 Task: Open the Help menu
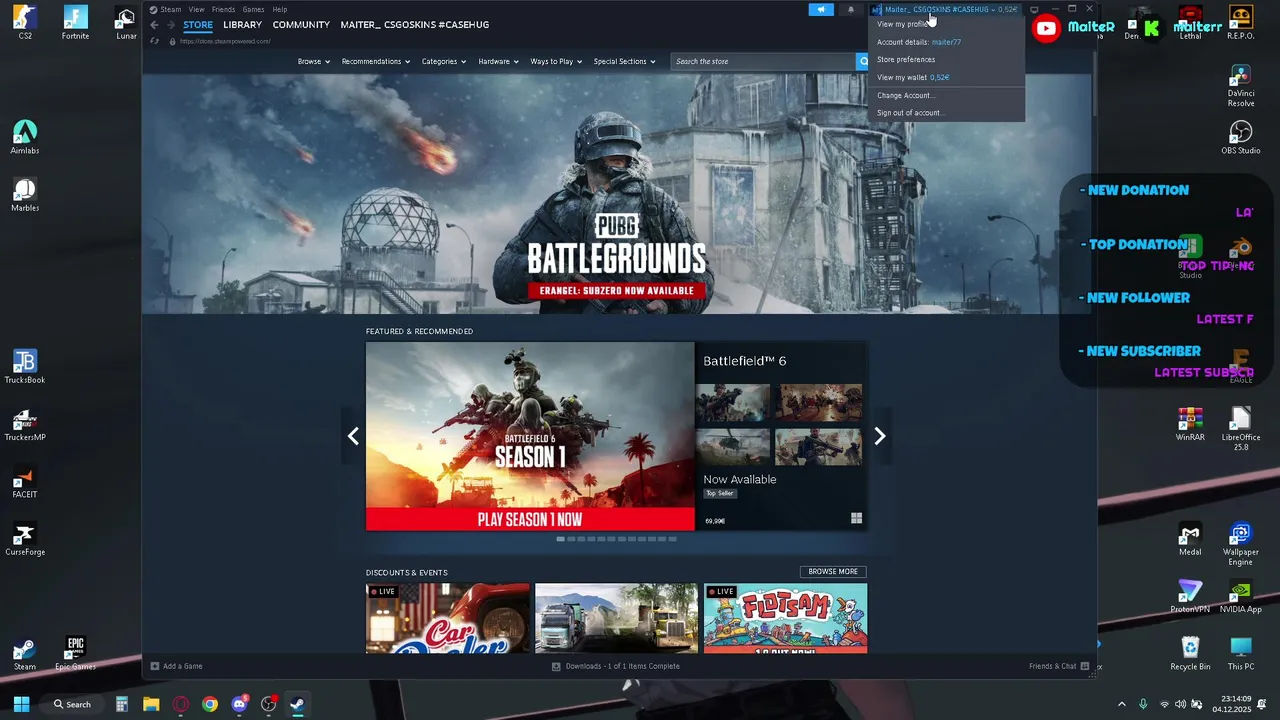(280, 10)
